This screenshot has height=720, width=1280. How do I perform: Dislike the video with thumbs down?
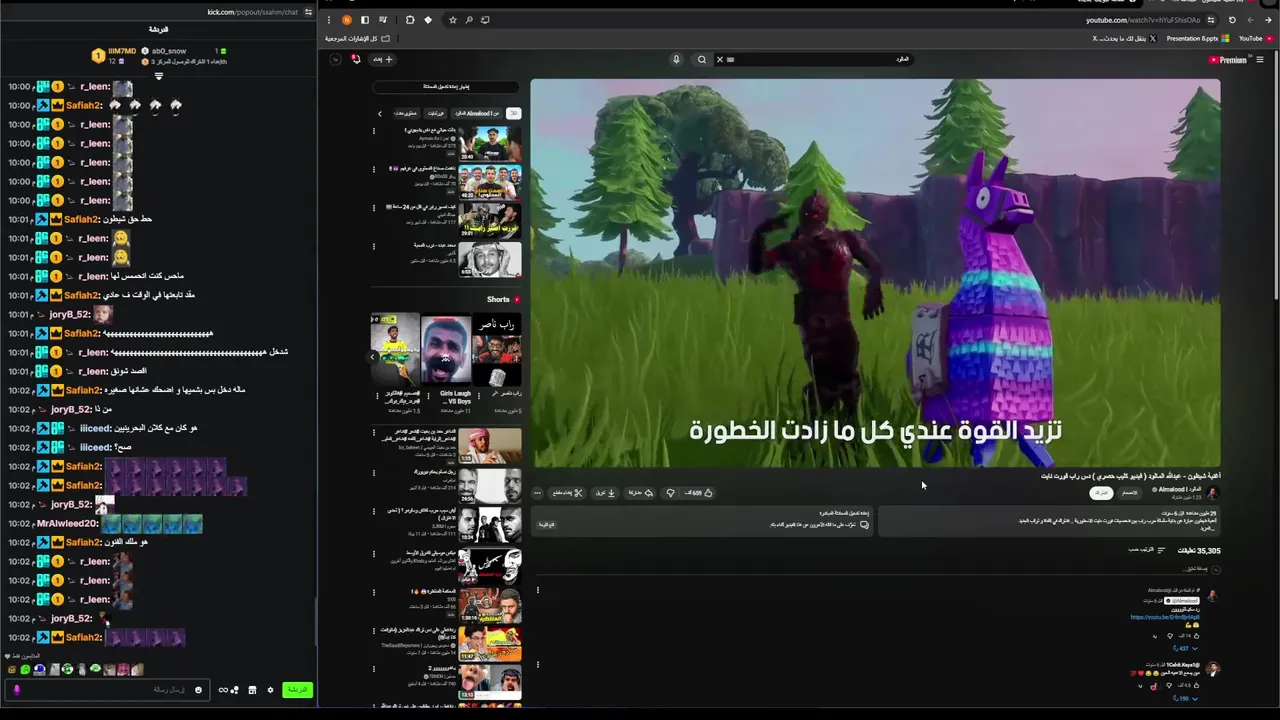670,493
